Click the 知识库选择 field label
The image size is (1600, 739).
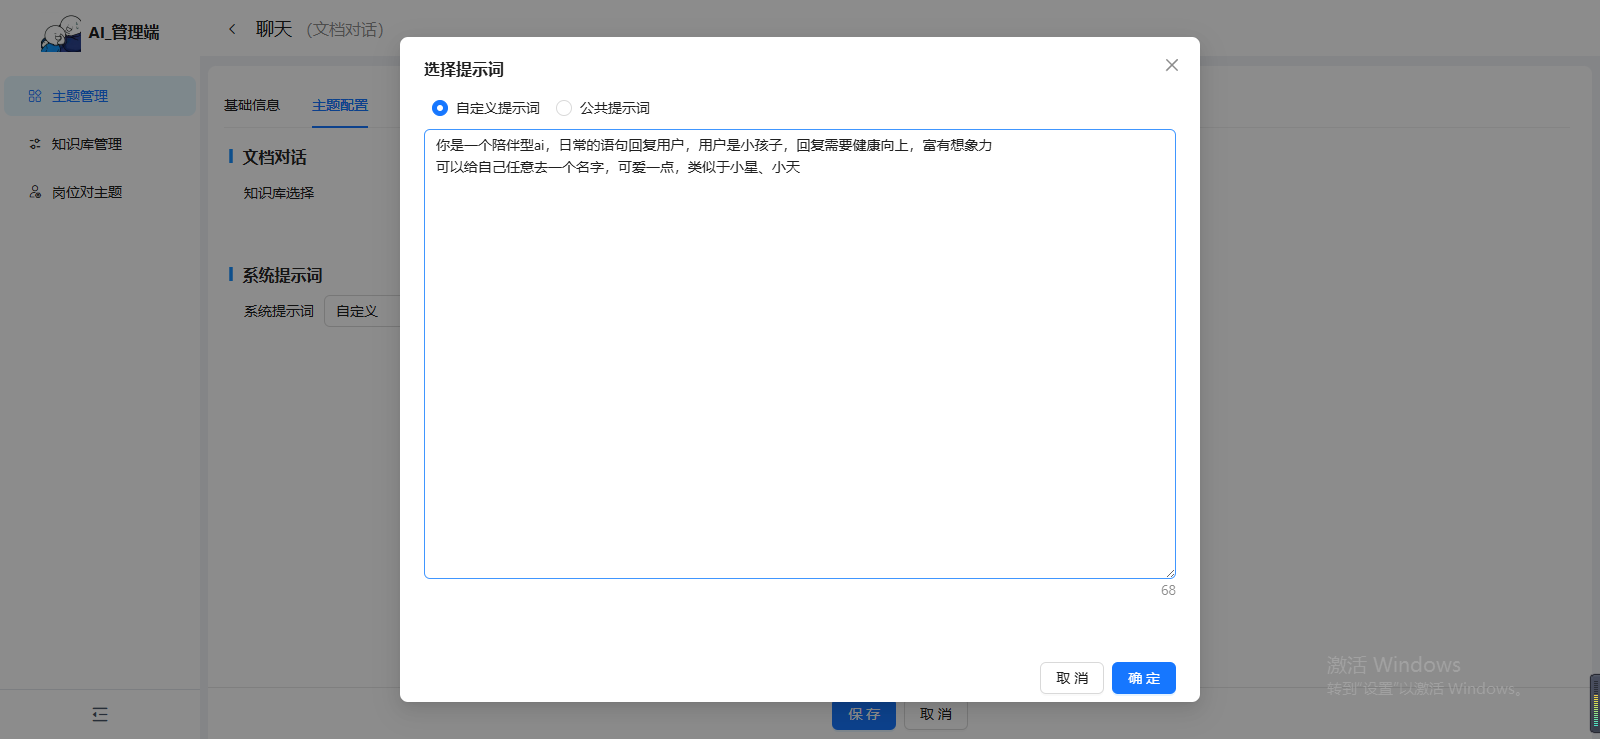pyautogui.click(x=279, y=193)
